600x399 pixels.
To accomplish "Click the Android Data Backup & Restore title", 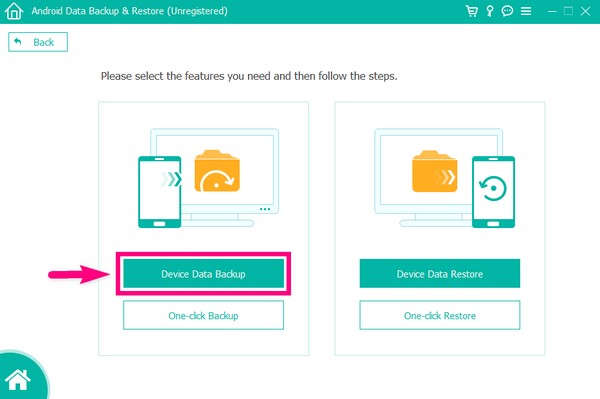I will point(129,11).
